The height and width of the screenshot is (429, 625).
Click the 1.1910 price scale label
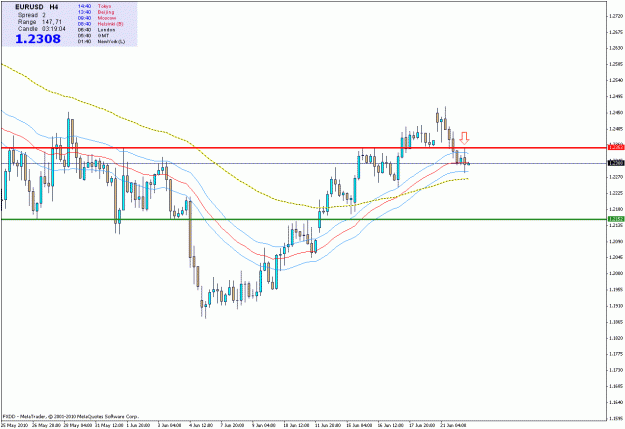(x=616, y=306)
